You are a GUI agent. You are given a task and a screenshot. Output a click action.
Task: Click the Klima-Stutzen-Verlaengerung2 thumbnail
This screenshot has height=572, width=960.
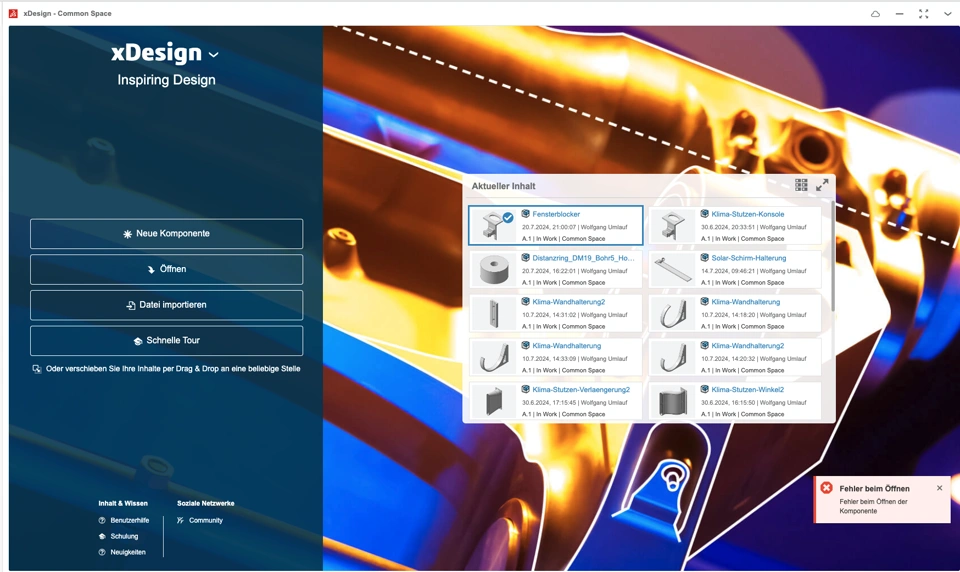tap(494, 402)
